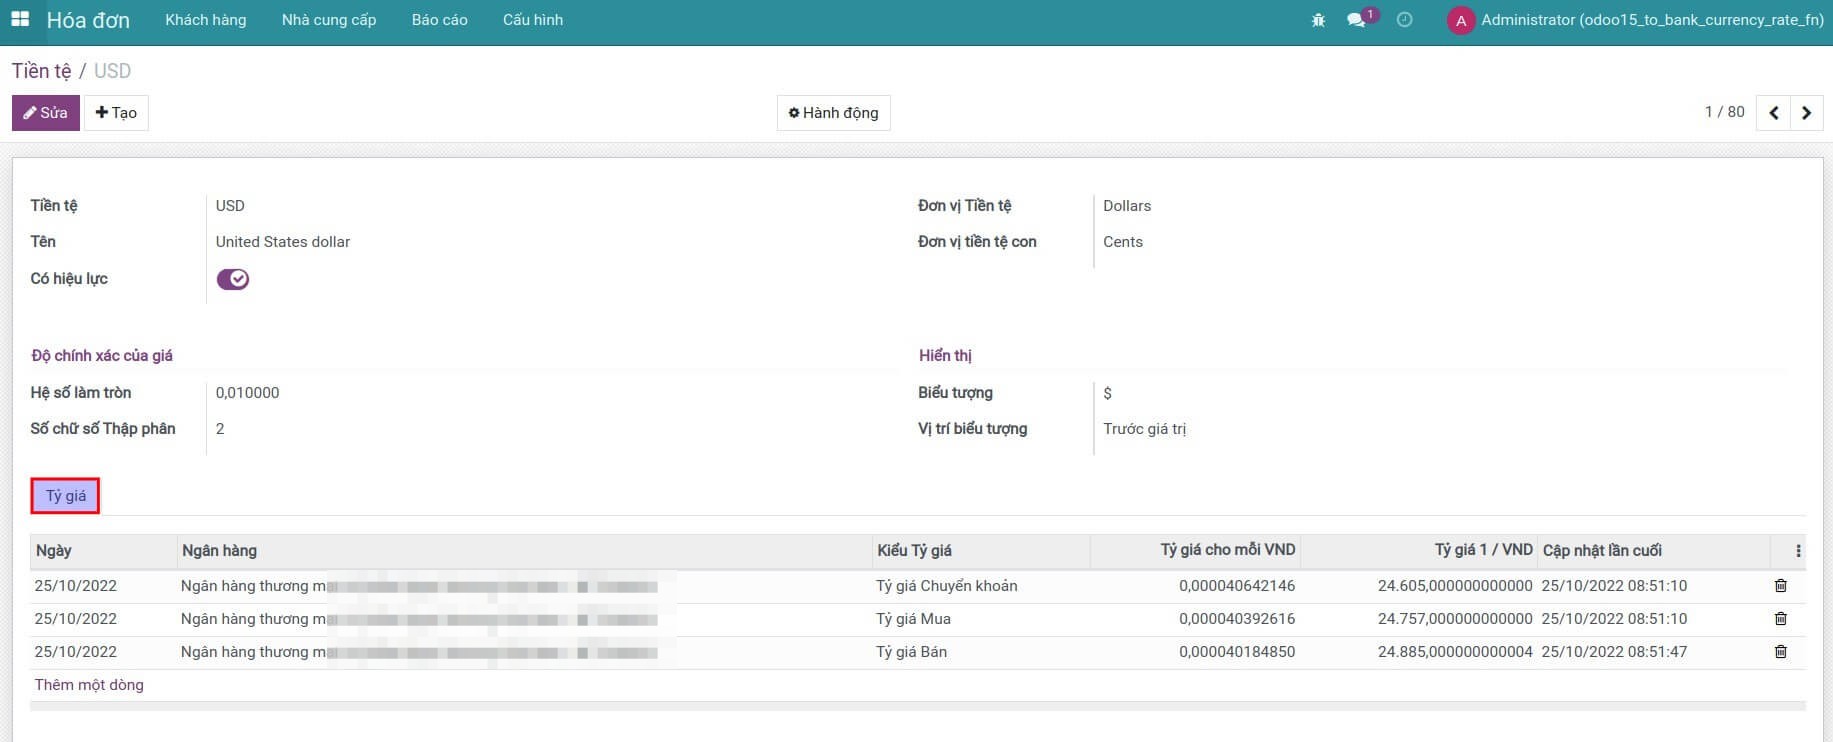Go to the next currency record
1833x742 pixels.
coord(1806,113)
